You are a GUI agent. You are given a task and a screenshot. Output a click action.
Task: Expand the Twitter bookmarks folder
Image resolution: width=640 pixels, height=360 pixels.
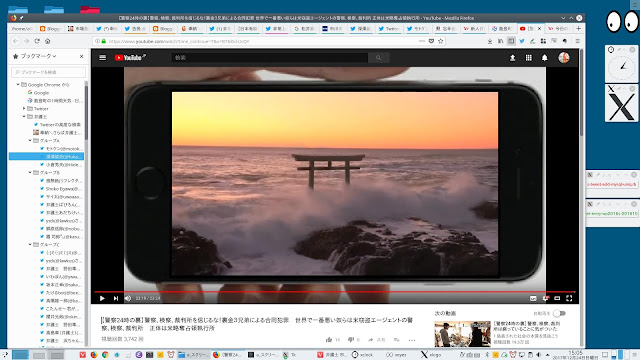(x=24, y=109)
